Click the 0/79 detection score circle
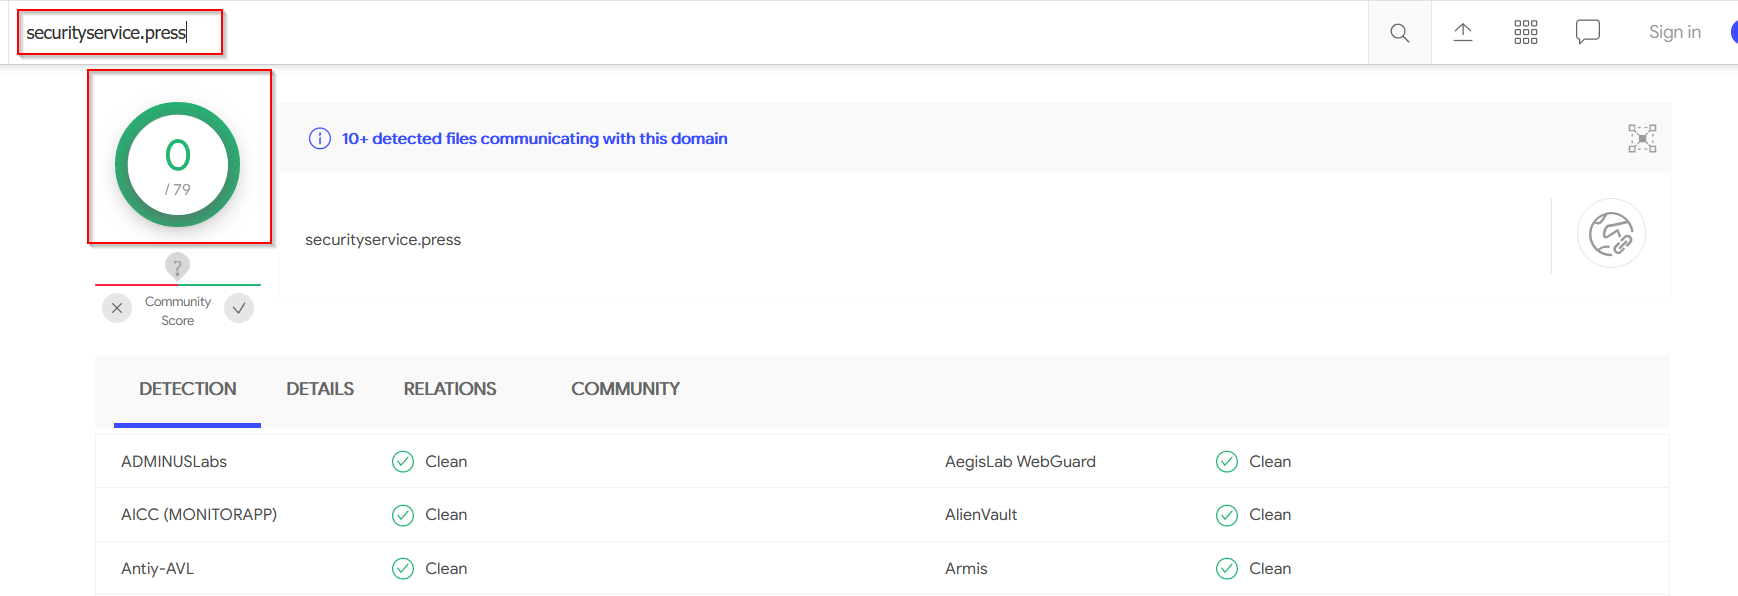The height and width of the screenshot is (596, 1738). tap(178, 165)
